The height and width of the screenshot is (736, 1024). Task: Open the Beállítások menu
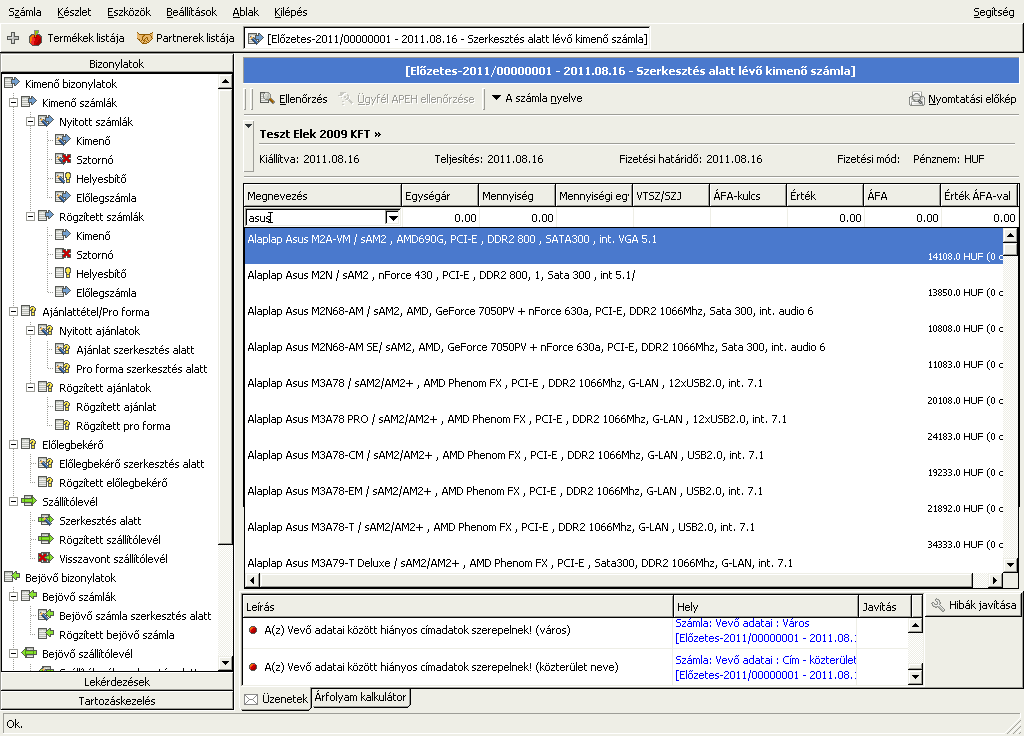(191, 12)
